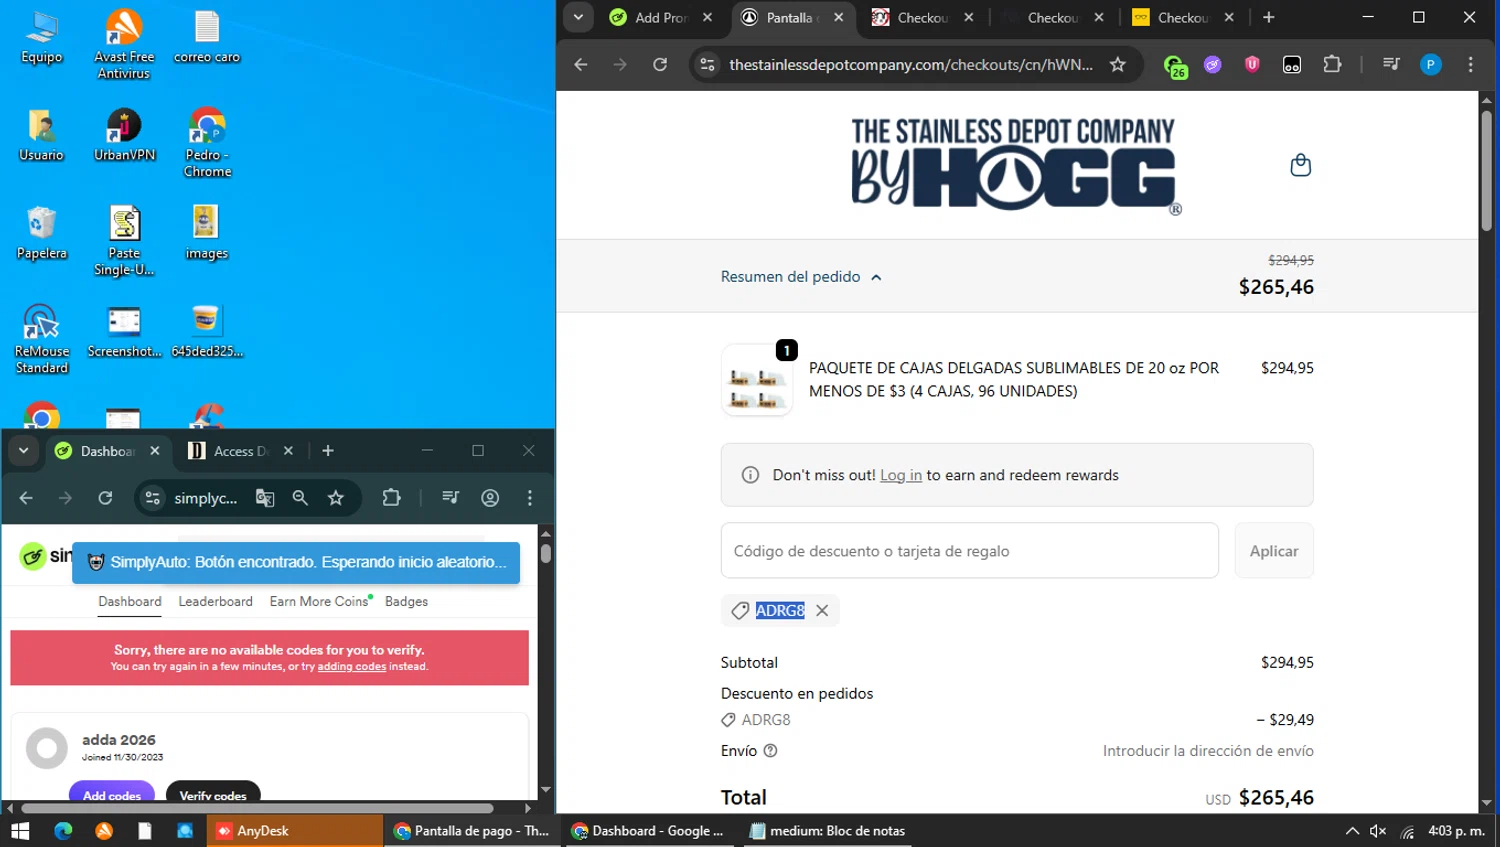This screenshot has width=1500, height=847.
Task: Switch to medium: Bloc de notas in taskbar
Action: [x=828, y=831]
